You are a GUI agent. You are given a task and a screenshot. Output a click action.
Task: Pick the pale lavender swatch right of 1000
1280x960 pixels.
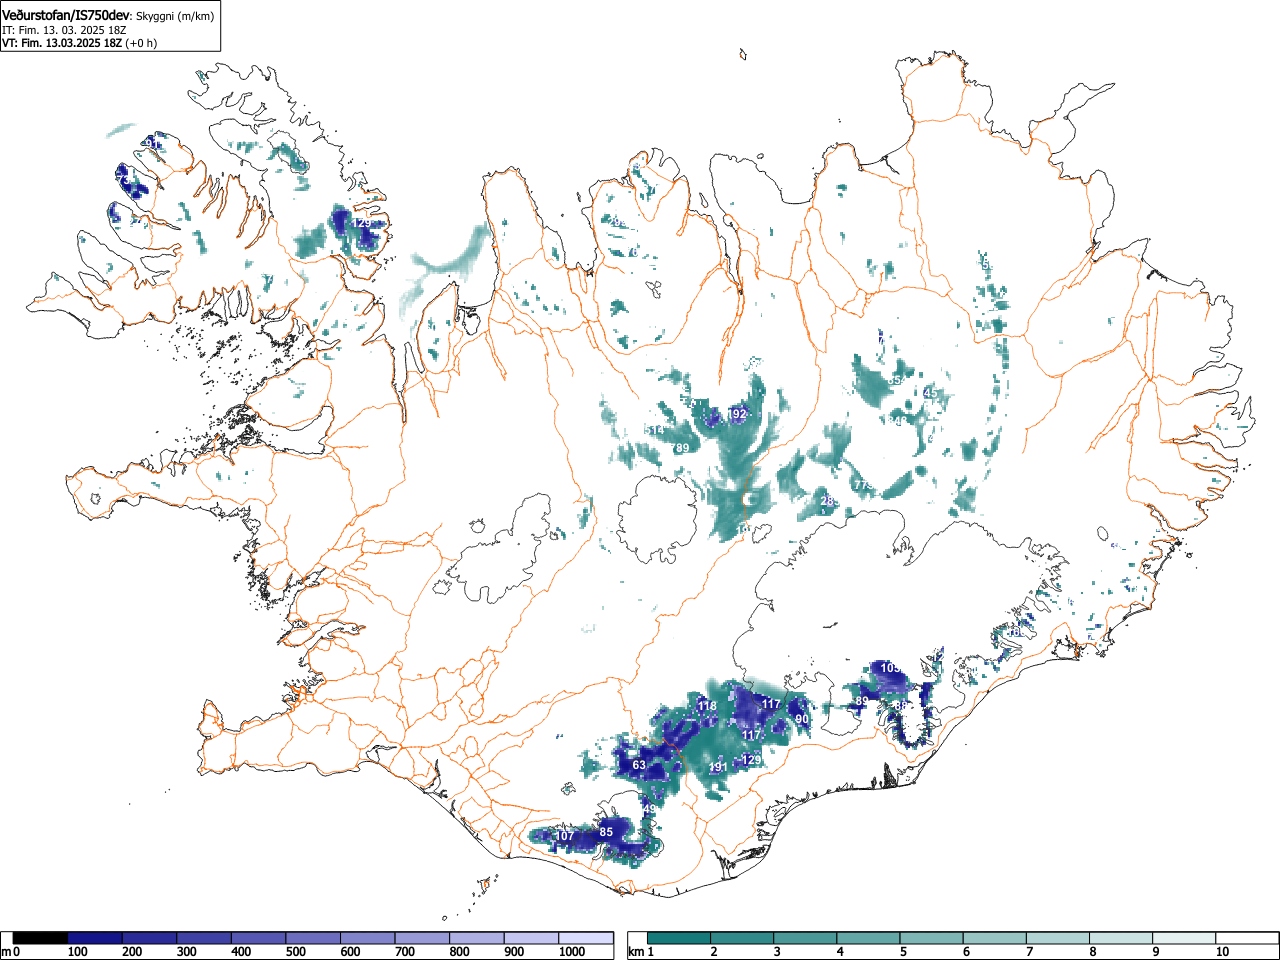coord(586,938)
